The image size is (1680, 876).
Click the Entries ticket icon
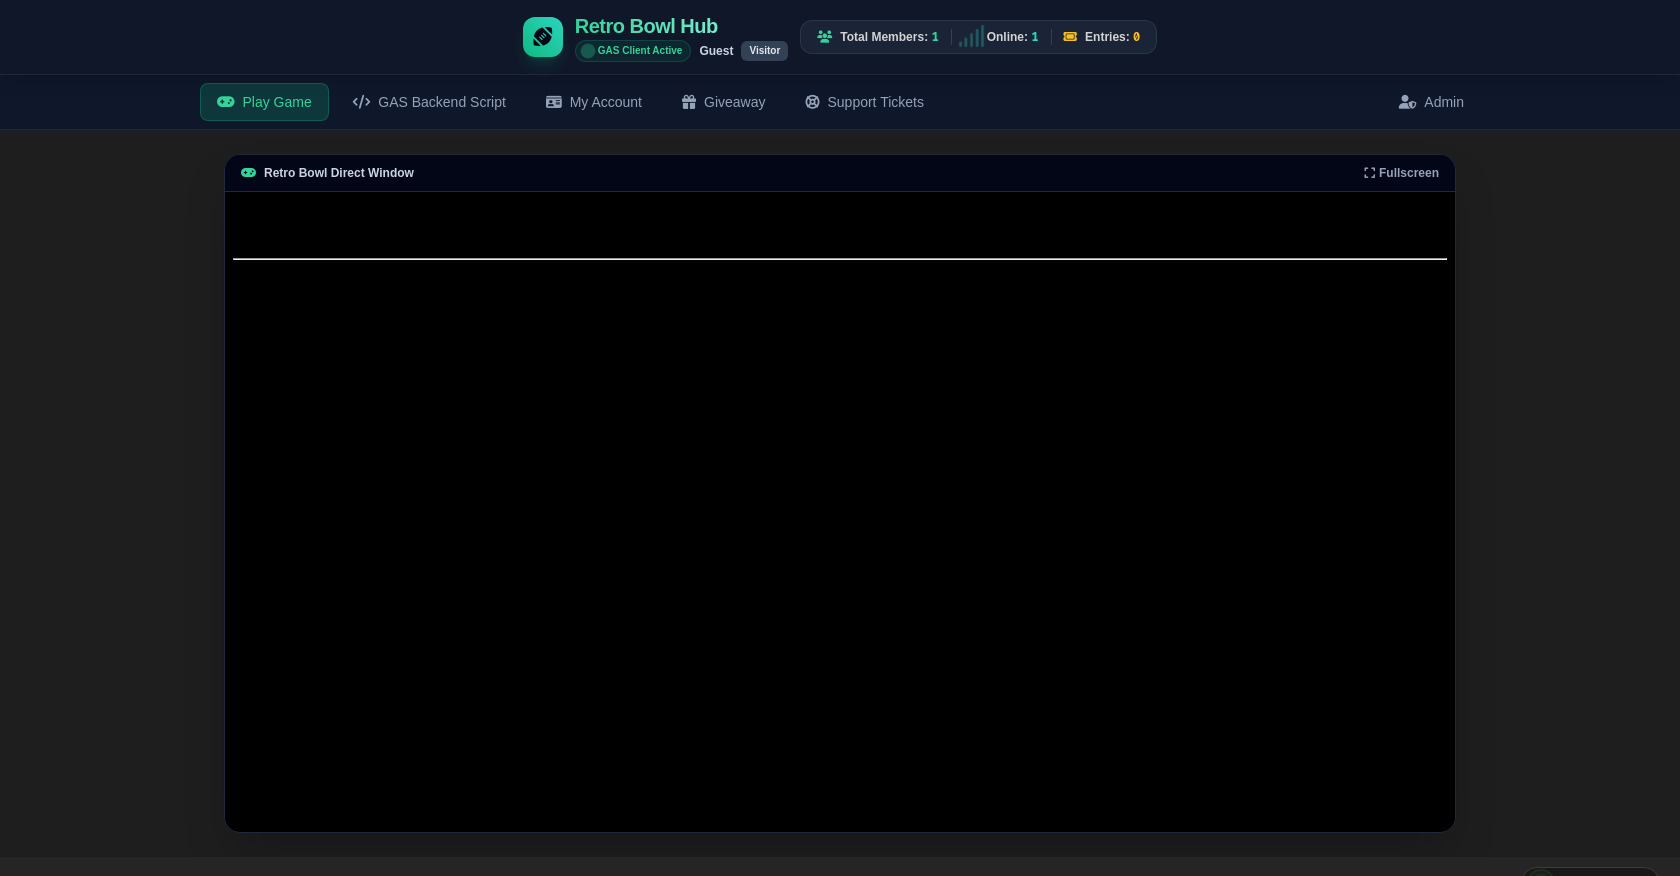pyautogui.click(x=1070, y=37)
